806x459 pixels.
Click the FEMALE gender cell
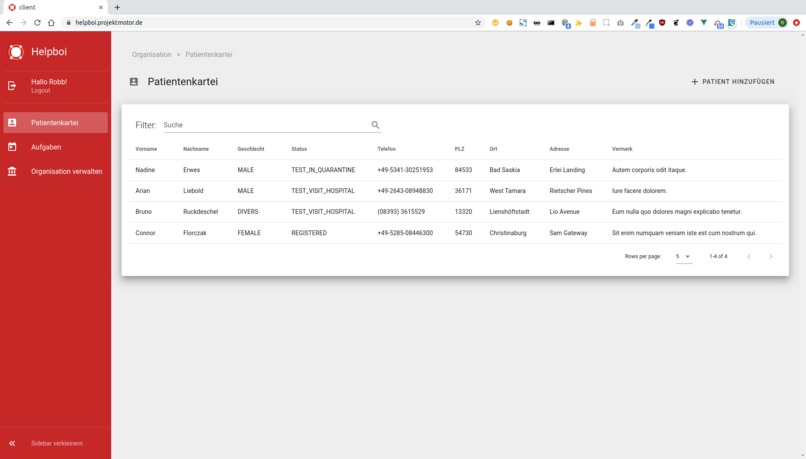click(x=249, y=233)
